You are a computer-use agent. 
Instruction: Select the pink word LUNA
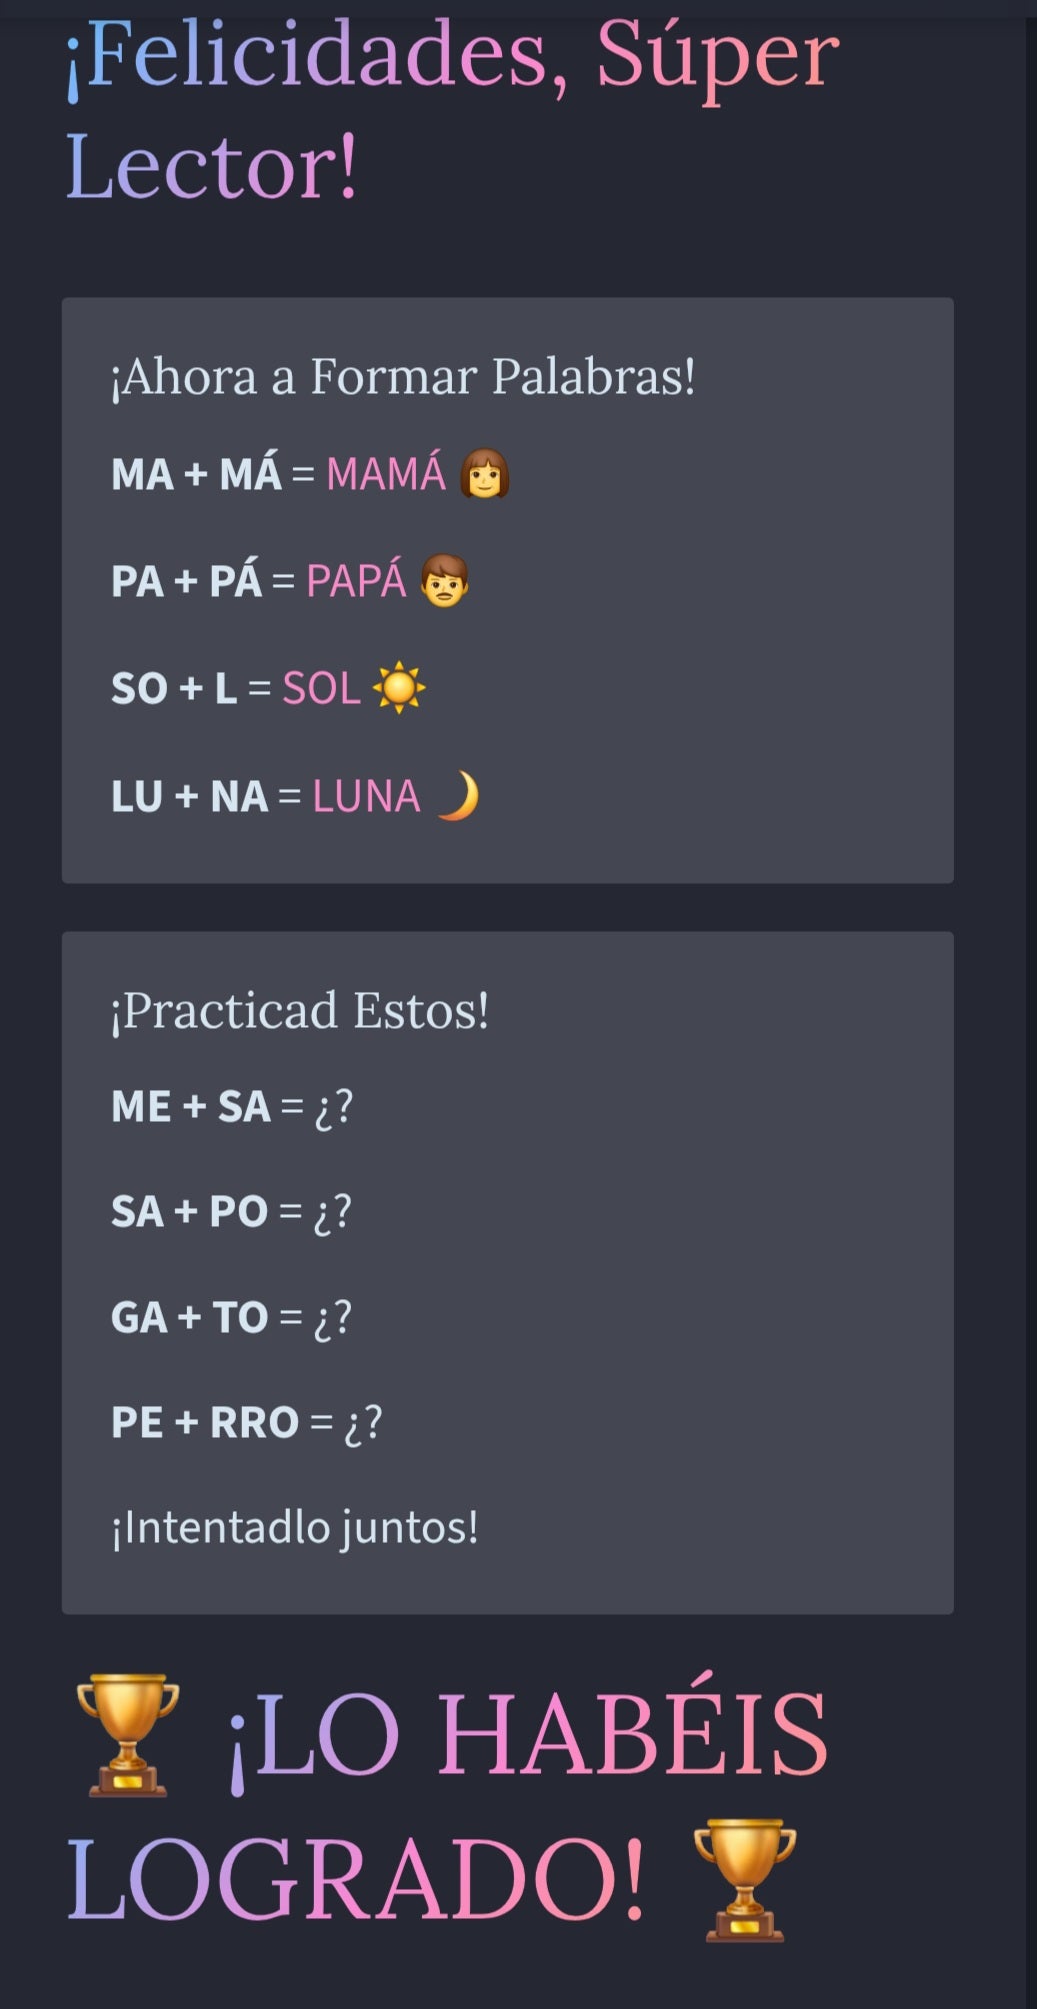click(x=366, y=797)
